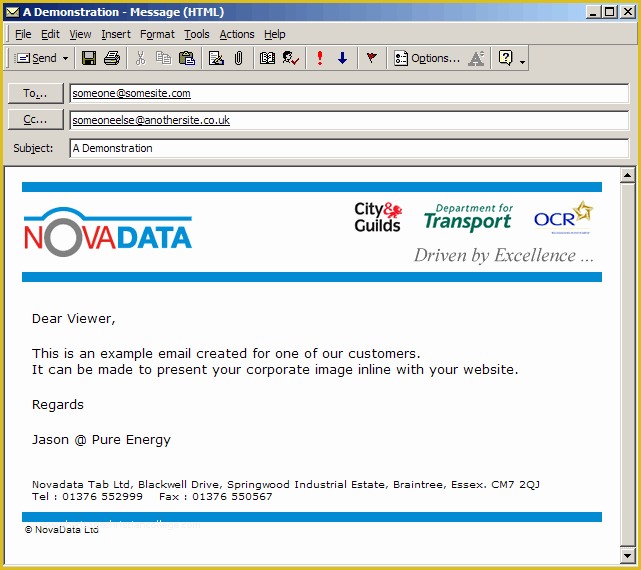Click the '© NovaData Ltd' footer text
Image resolution: width=641 pixels, height=570 pixels.
point(62,530)
